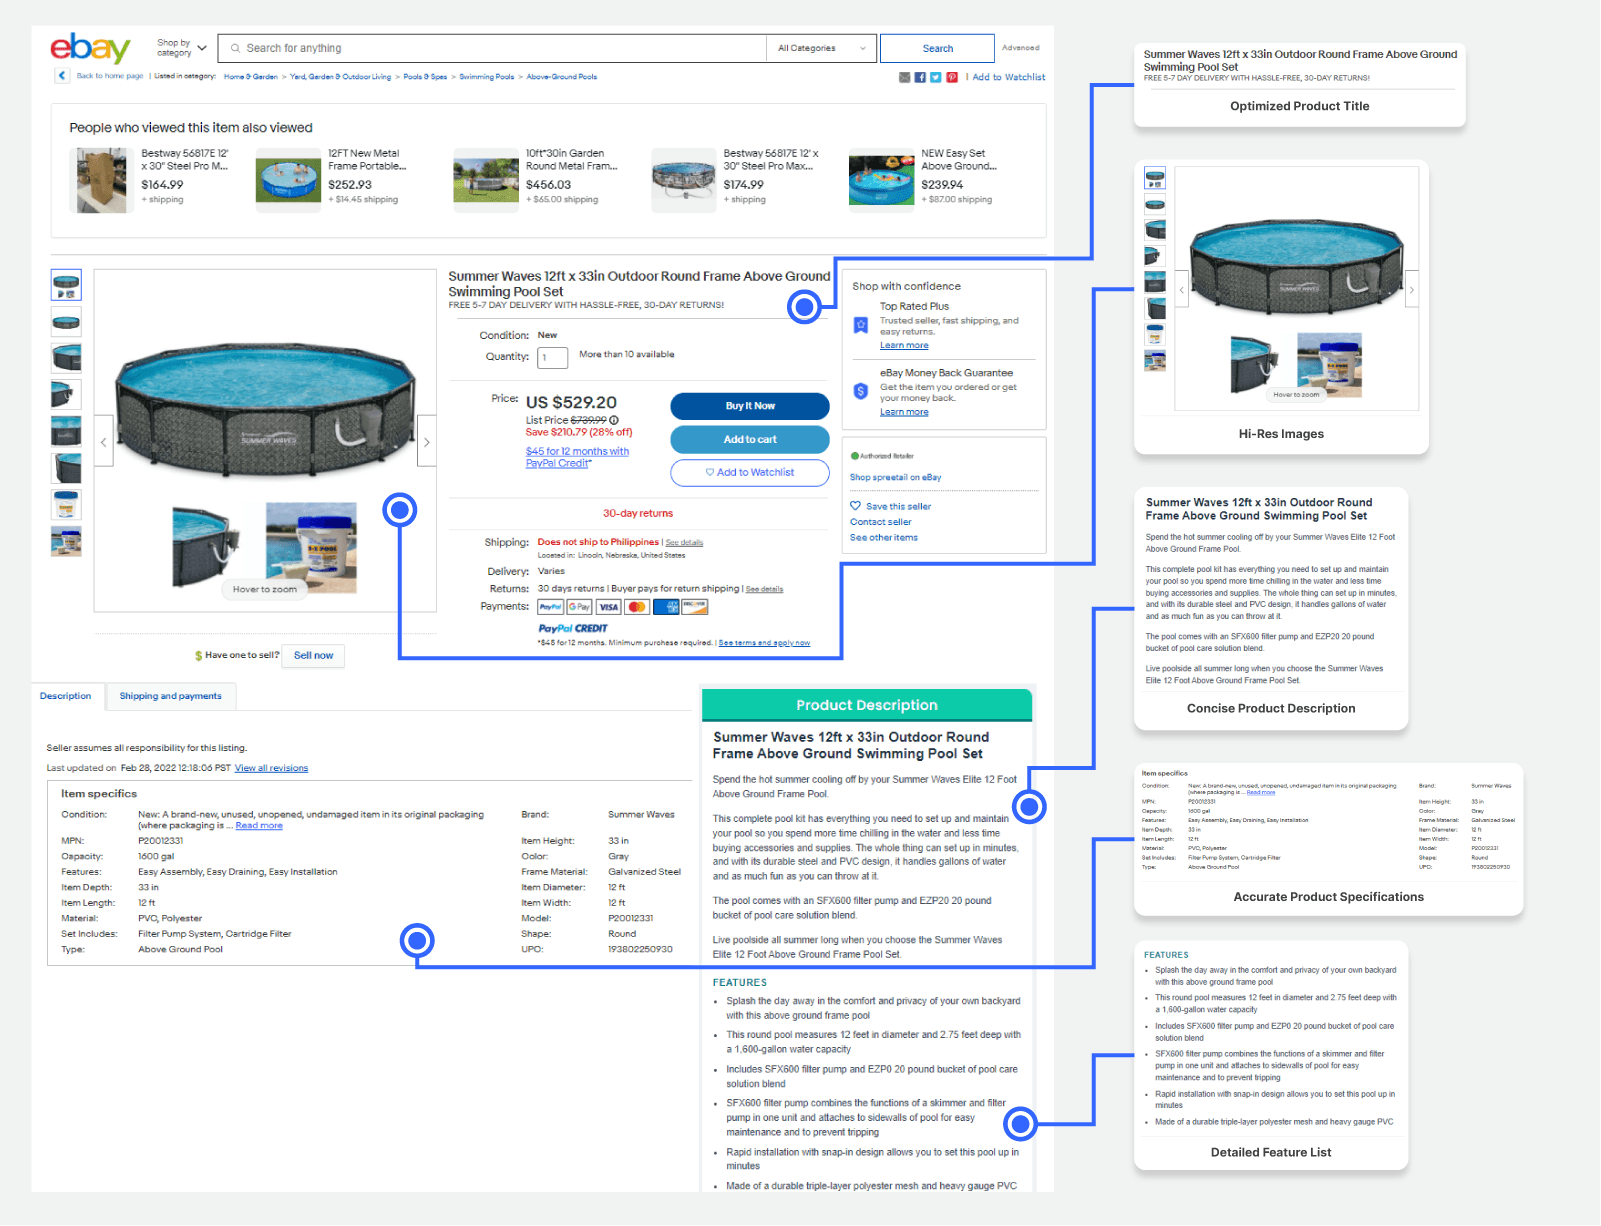Click the Contact seller link
This screenshot has width=1601, height=1226.
point(881,522)
